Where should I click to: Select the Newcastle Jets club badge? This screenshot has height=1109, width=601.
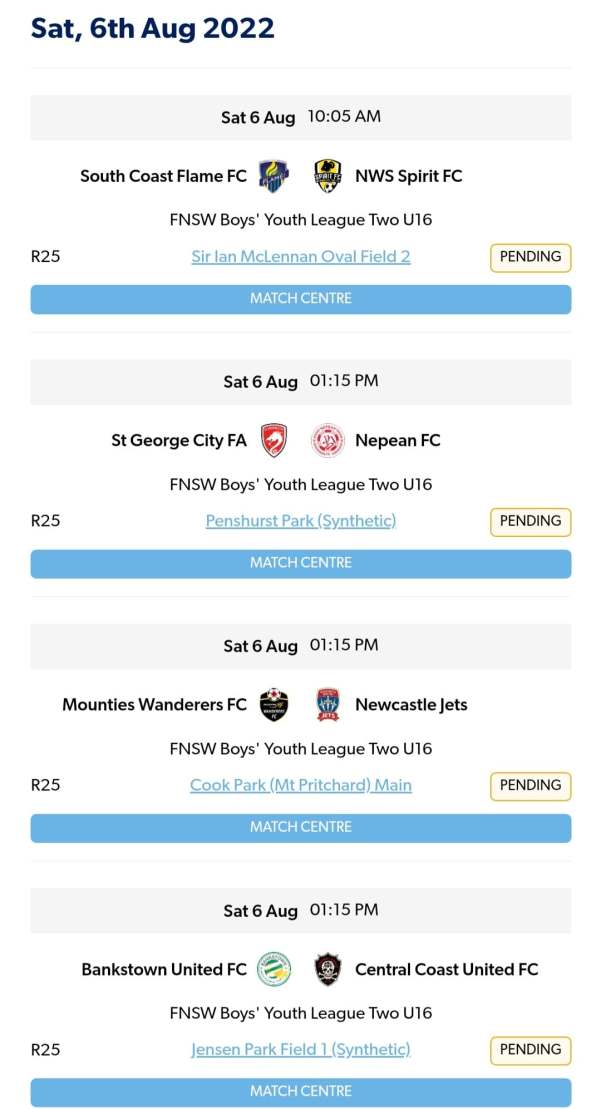(x=330, y=704)
